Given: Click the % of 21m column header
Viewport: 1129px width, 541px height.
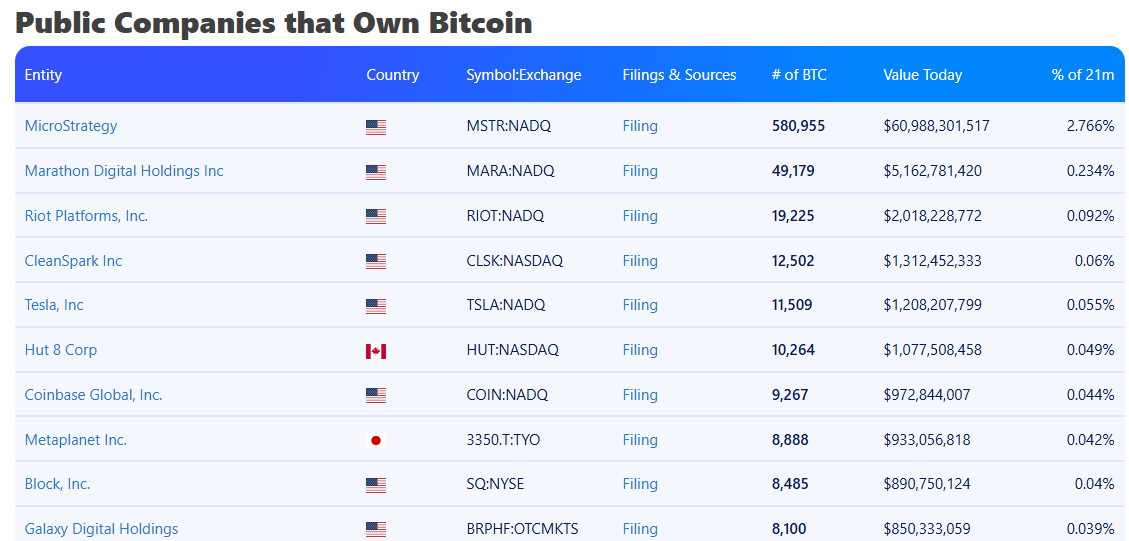Looking at the screenshot, I should (1082, 75).
